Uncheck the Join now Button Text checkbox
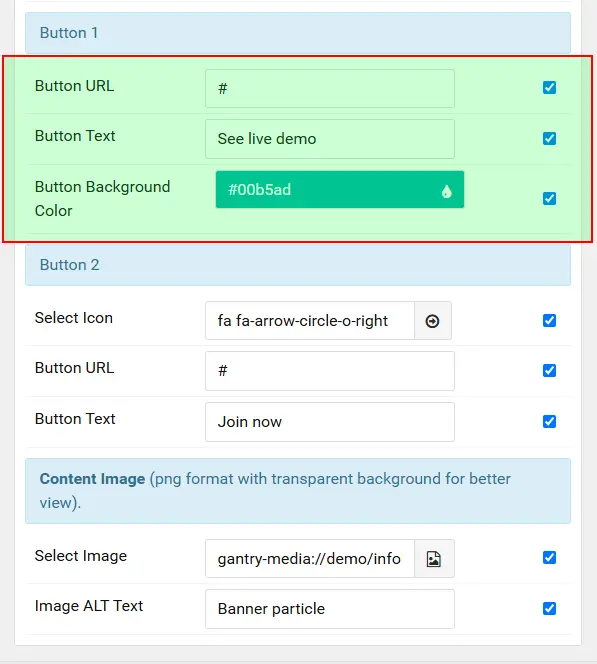597x664 pixels. (x=549, y=421)
